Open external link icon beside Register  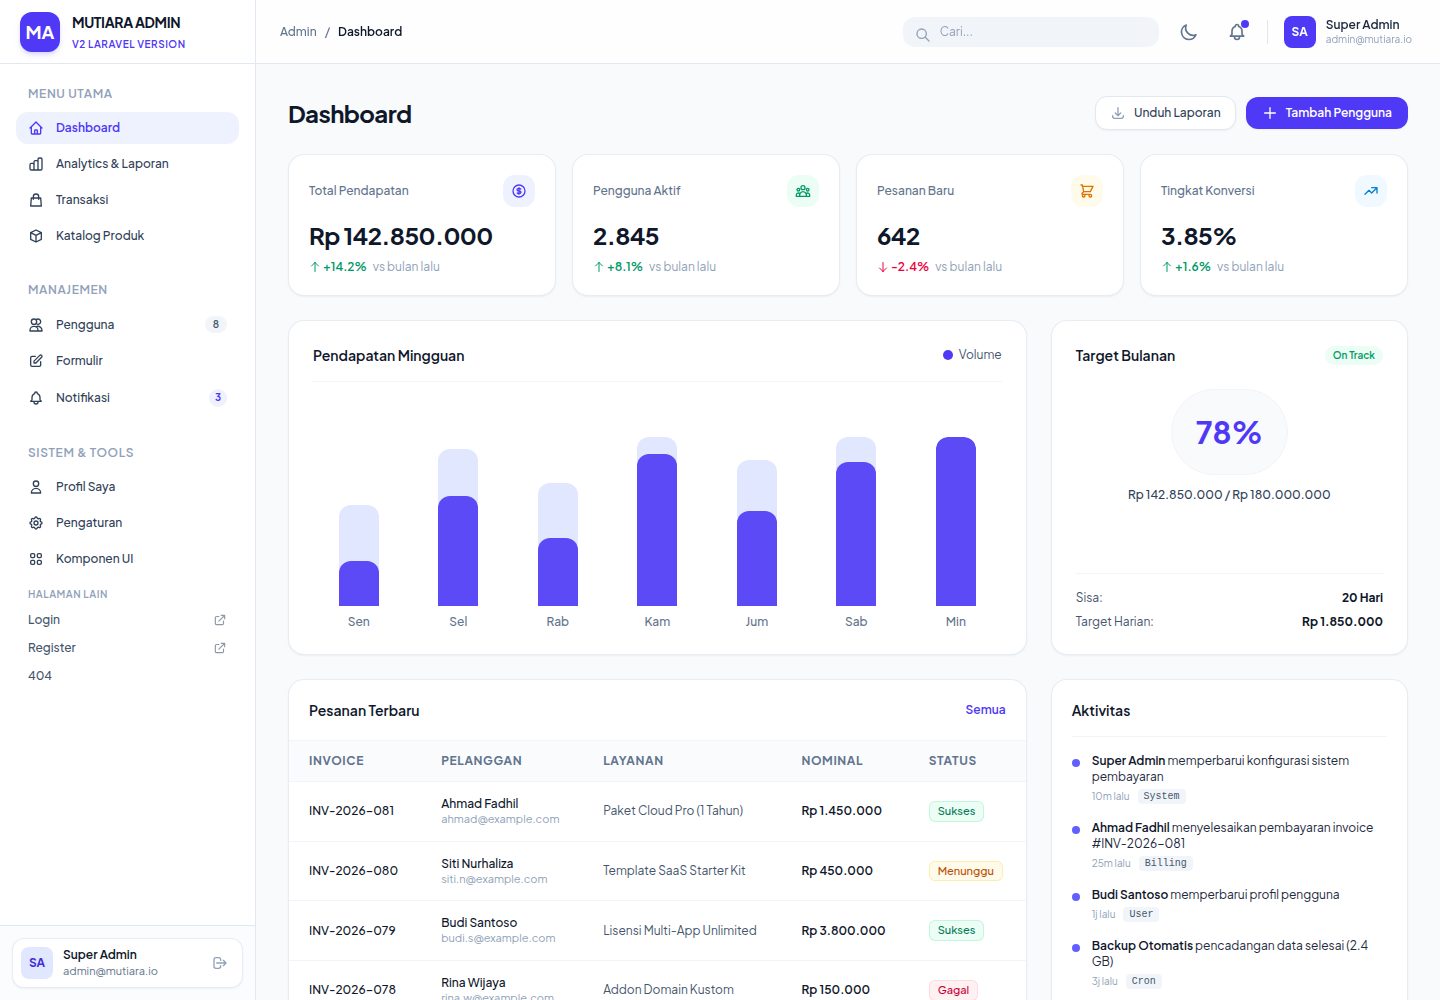(x=220, y=648)
